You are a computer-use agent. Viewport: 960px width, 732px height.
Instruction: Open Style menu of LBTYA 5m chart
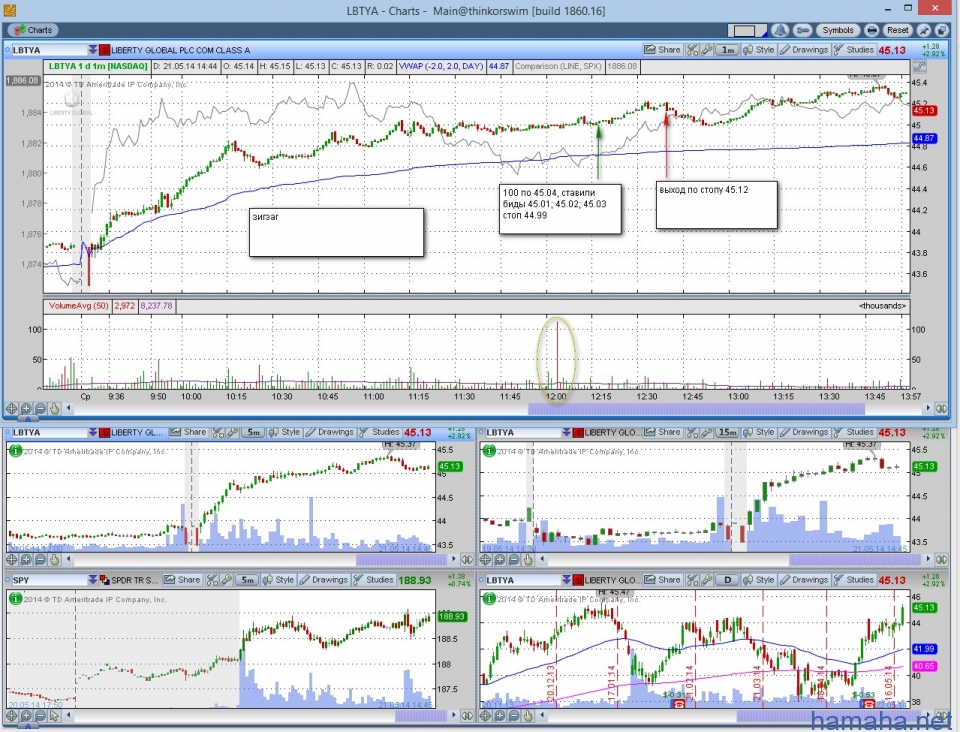[x=285, y=433]
